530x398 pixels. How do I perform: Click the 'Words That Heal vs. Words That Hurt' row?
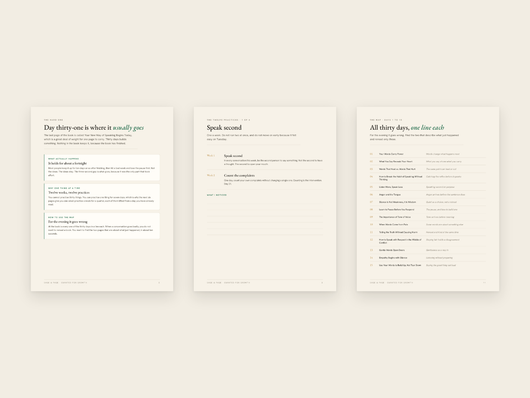(x=428, y=169)
